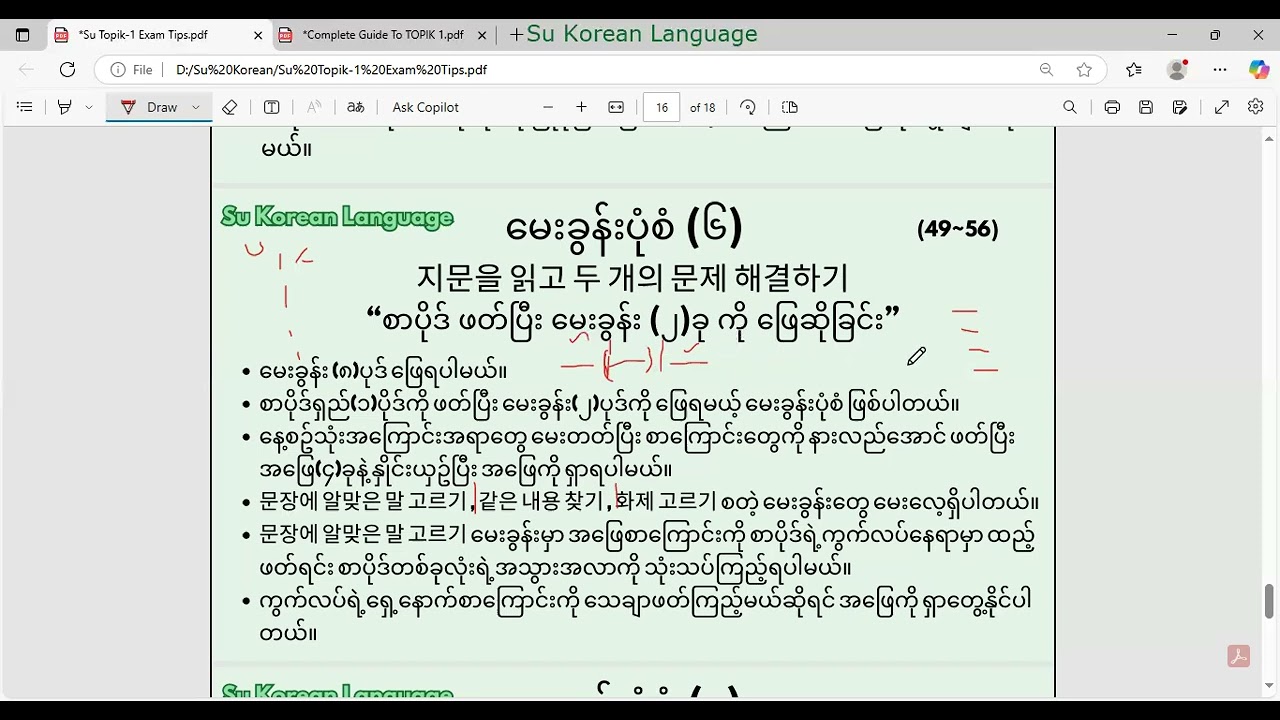
Task: Click the (49~56) question range text
Action: tap(957, 229)
